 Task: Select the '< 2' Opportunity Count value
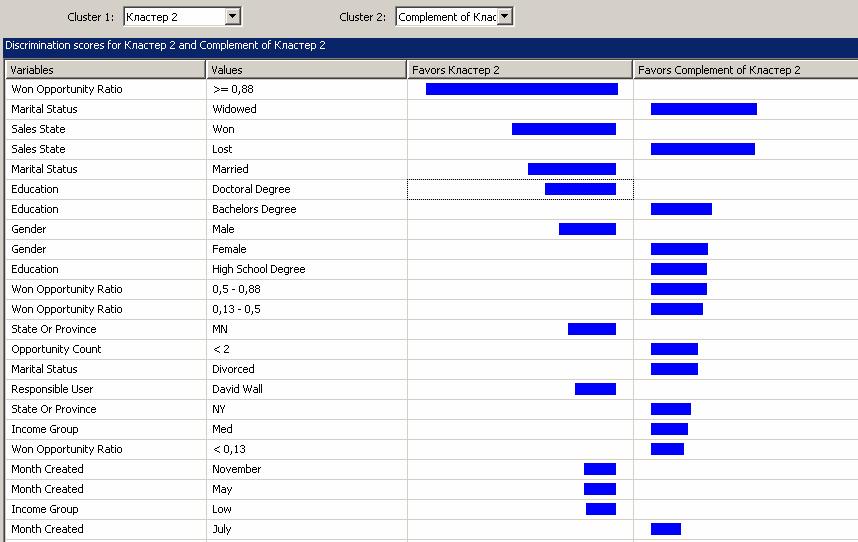(307, 349)
